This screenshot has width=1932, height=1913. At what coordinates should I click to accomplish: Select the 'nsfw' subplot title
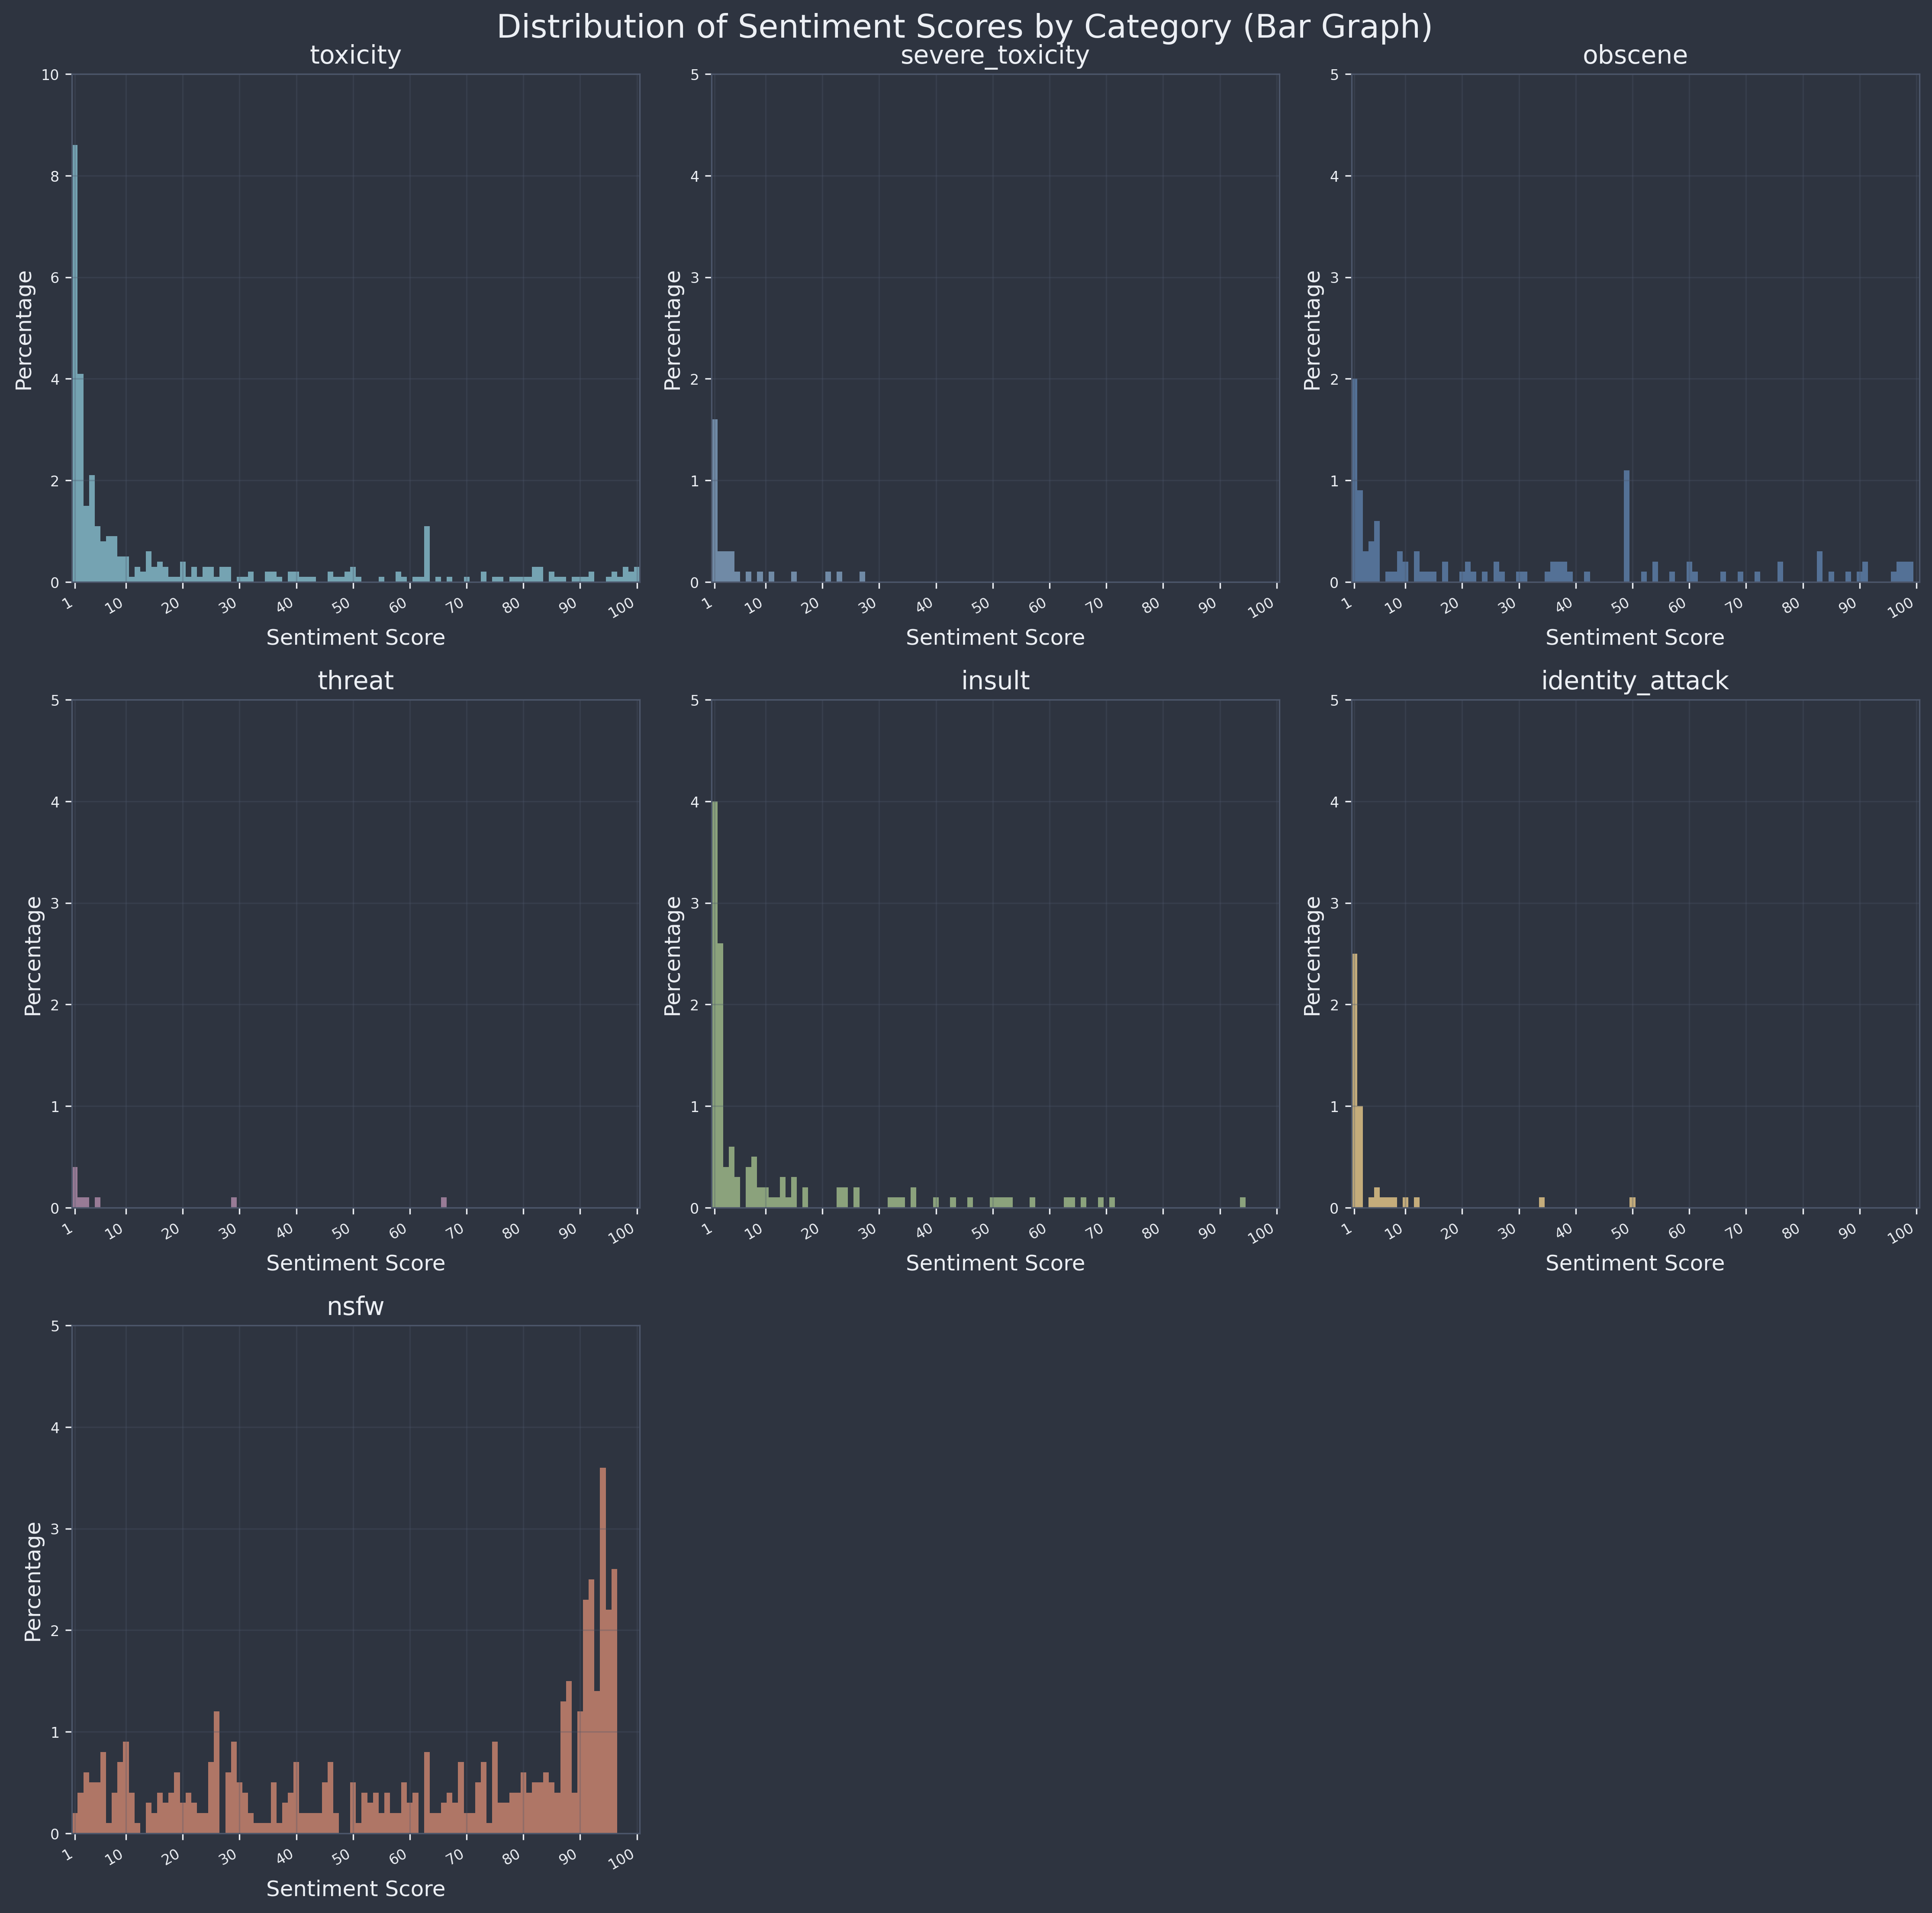pyautogui.click(x=355, y=1307)
